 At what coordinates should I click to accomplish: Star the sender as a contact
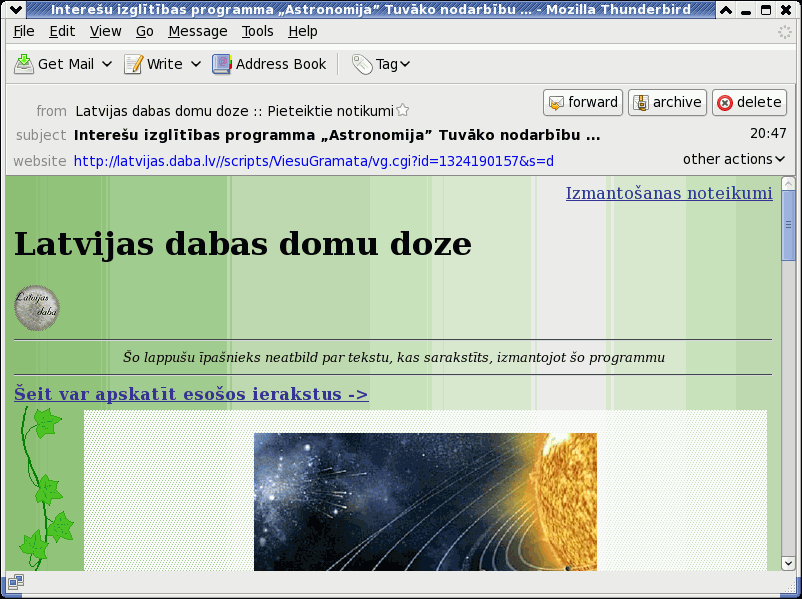pos(403,110)
